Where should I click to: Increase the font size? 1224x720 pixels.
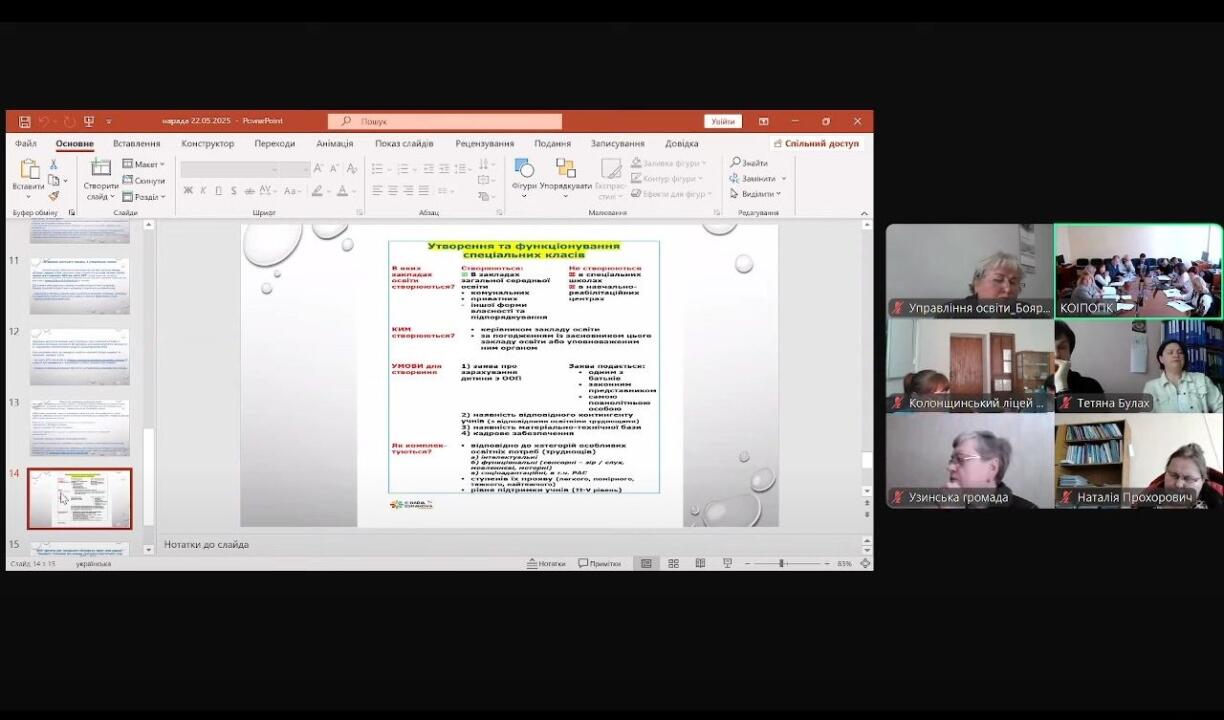(319, 169)
